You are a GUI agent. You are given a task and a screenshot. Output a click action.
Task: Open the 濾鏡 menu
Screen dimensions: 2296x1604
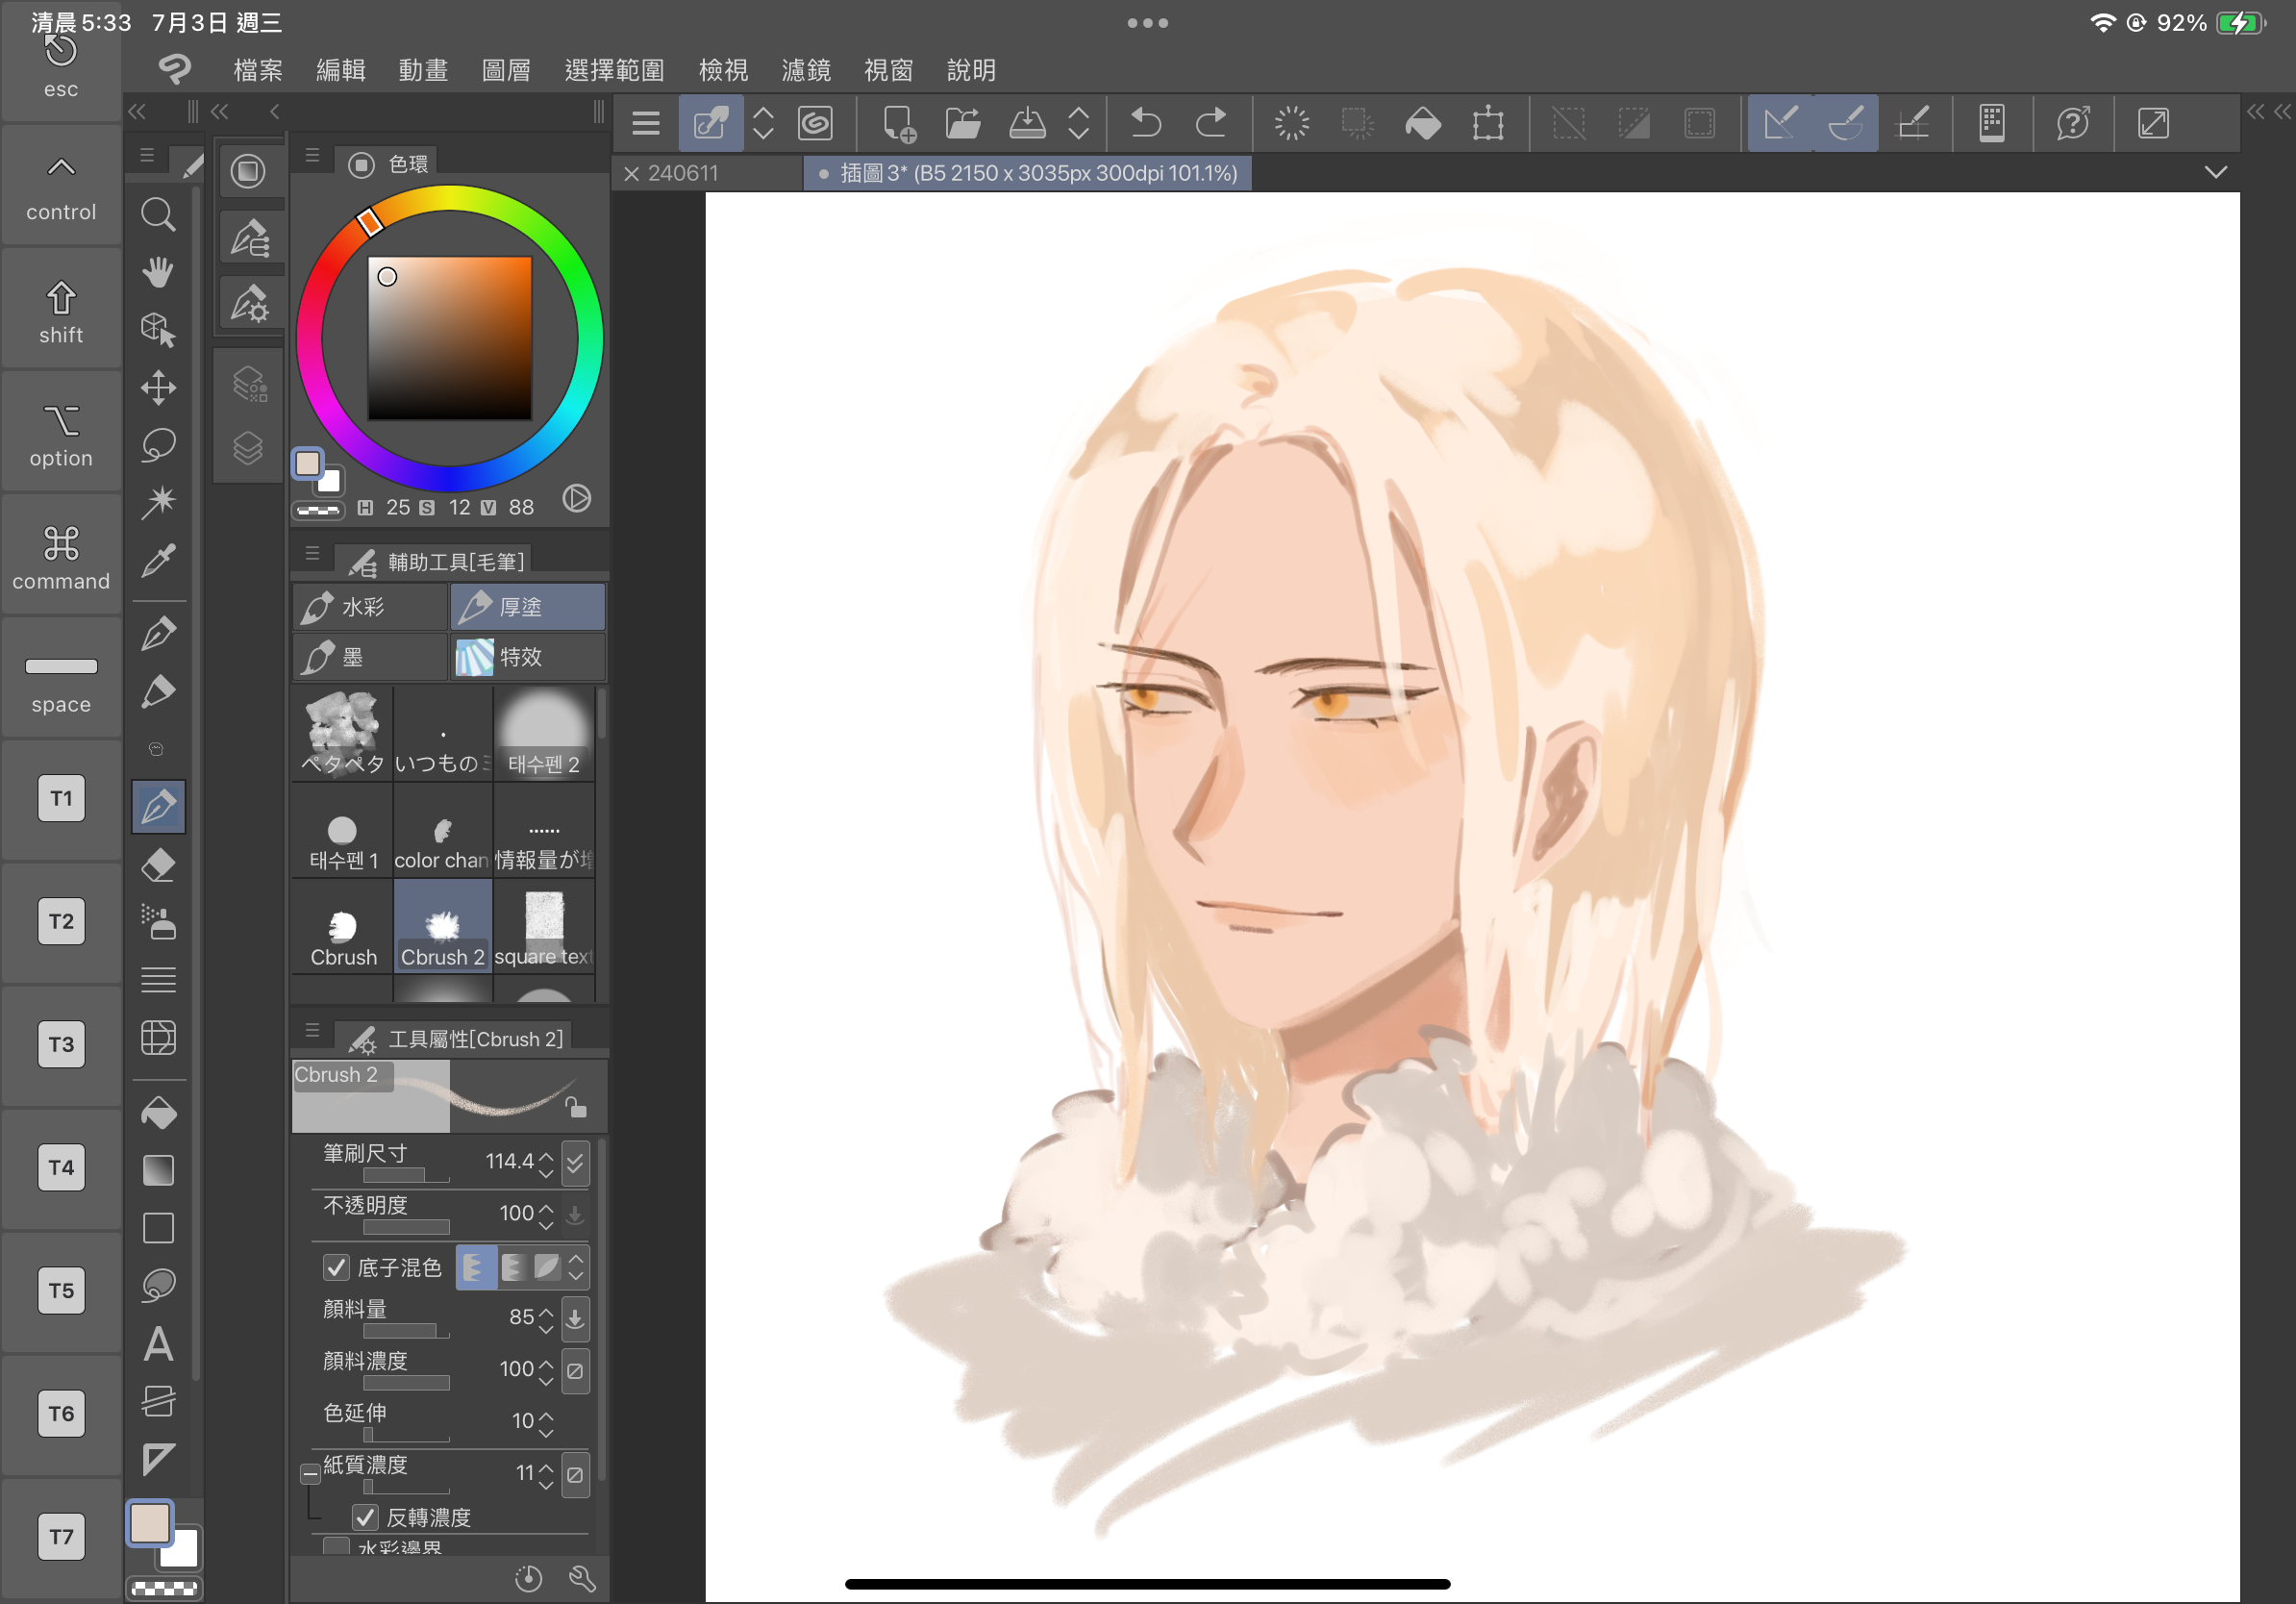(806, 70)
